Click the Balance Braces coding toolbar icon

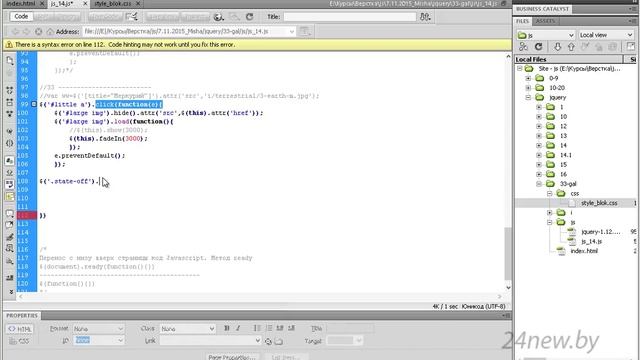click(10, 143)
